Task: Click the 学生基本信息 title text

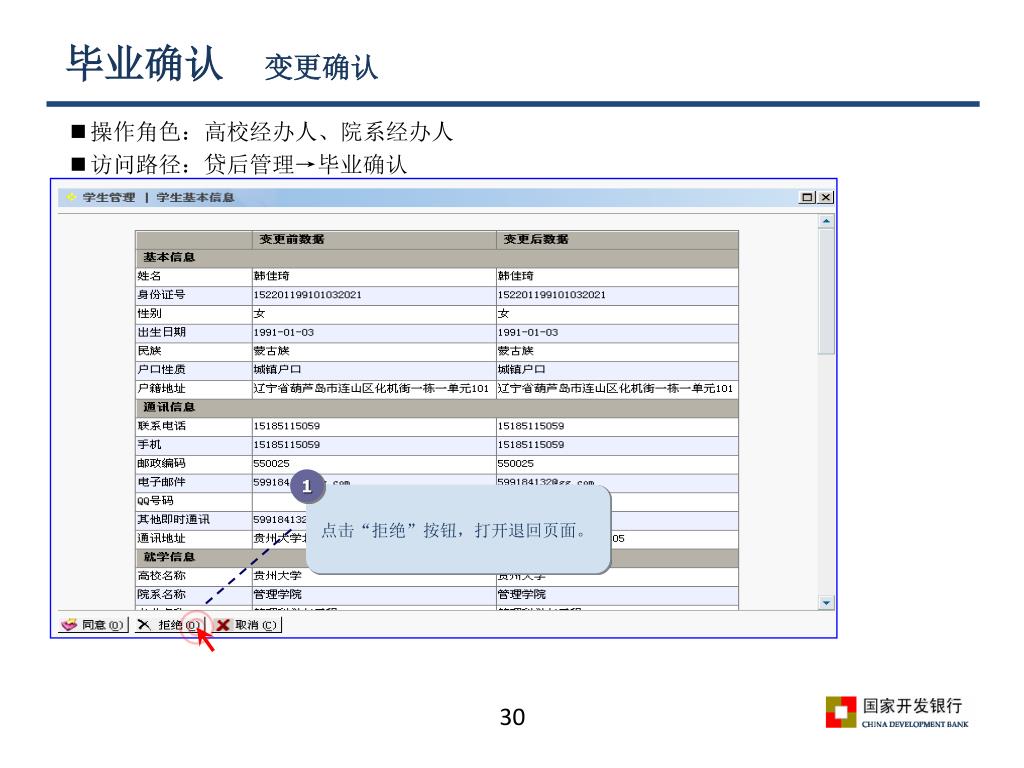Action: [x=195, y=197]
